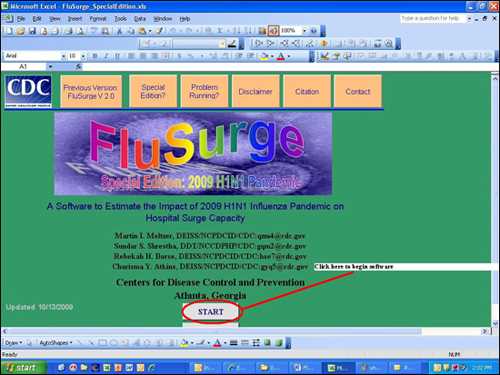Viewport: 500px width, 375px height.
Task: Click the Line Style icon in Drawing toolbar
Action: click(234, 342)
